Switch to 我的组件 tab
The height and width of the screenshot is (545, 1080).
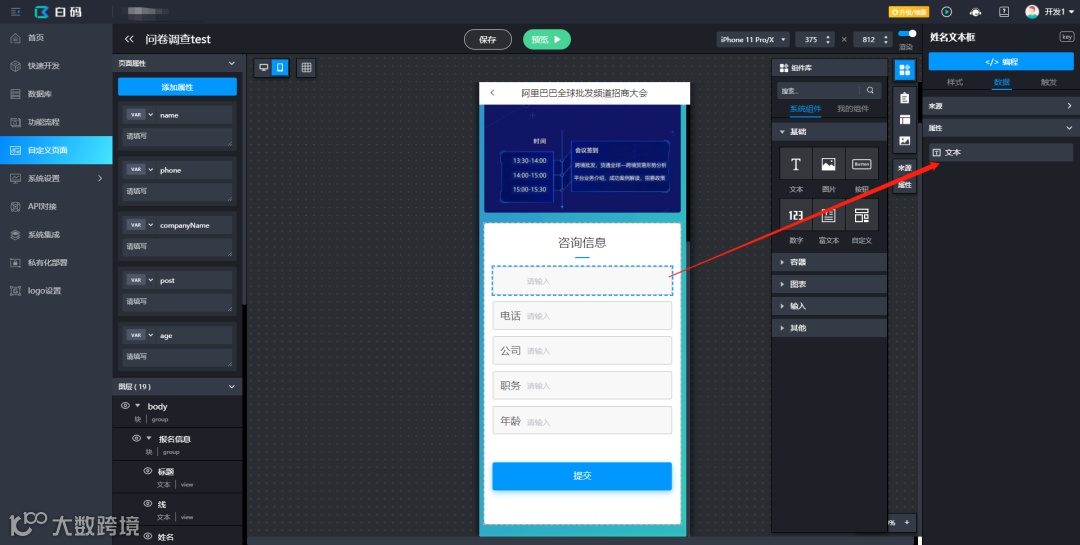[853, 109]
